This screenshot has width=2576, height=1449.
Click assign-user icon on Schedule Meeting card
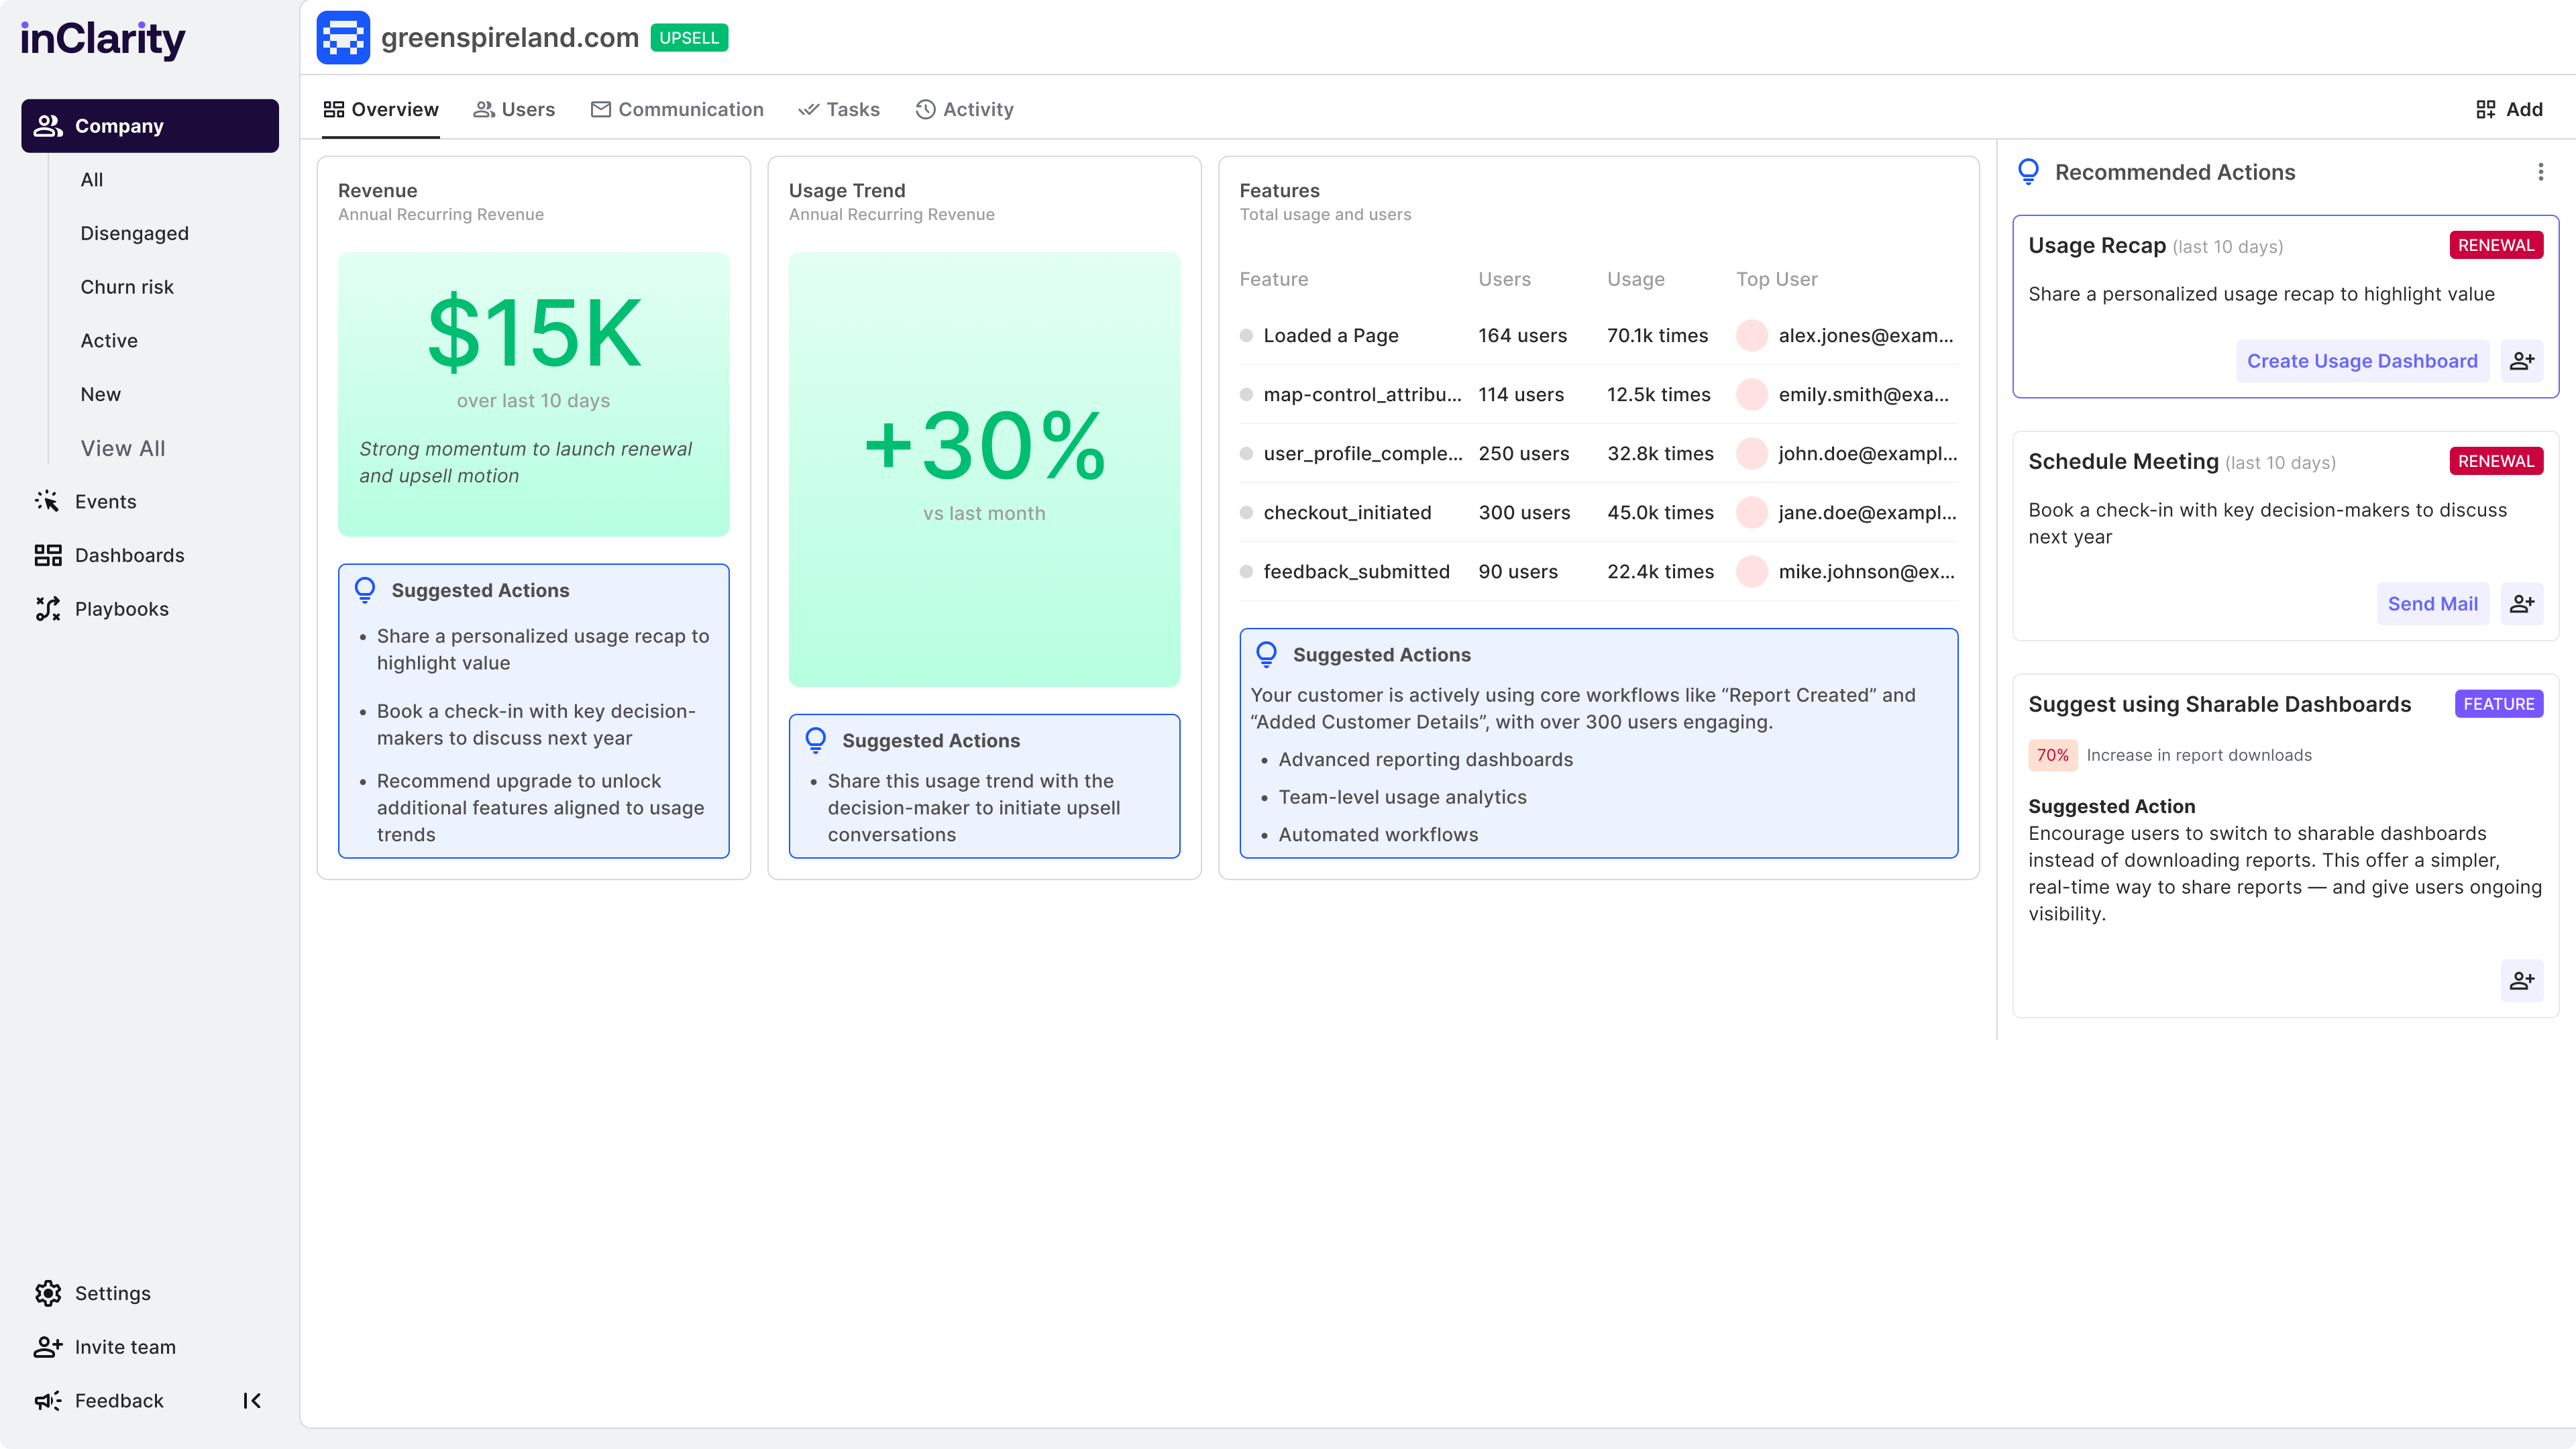click(x=2521, y=604)
